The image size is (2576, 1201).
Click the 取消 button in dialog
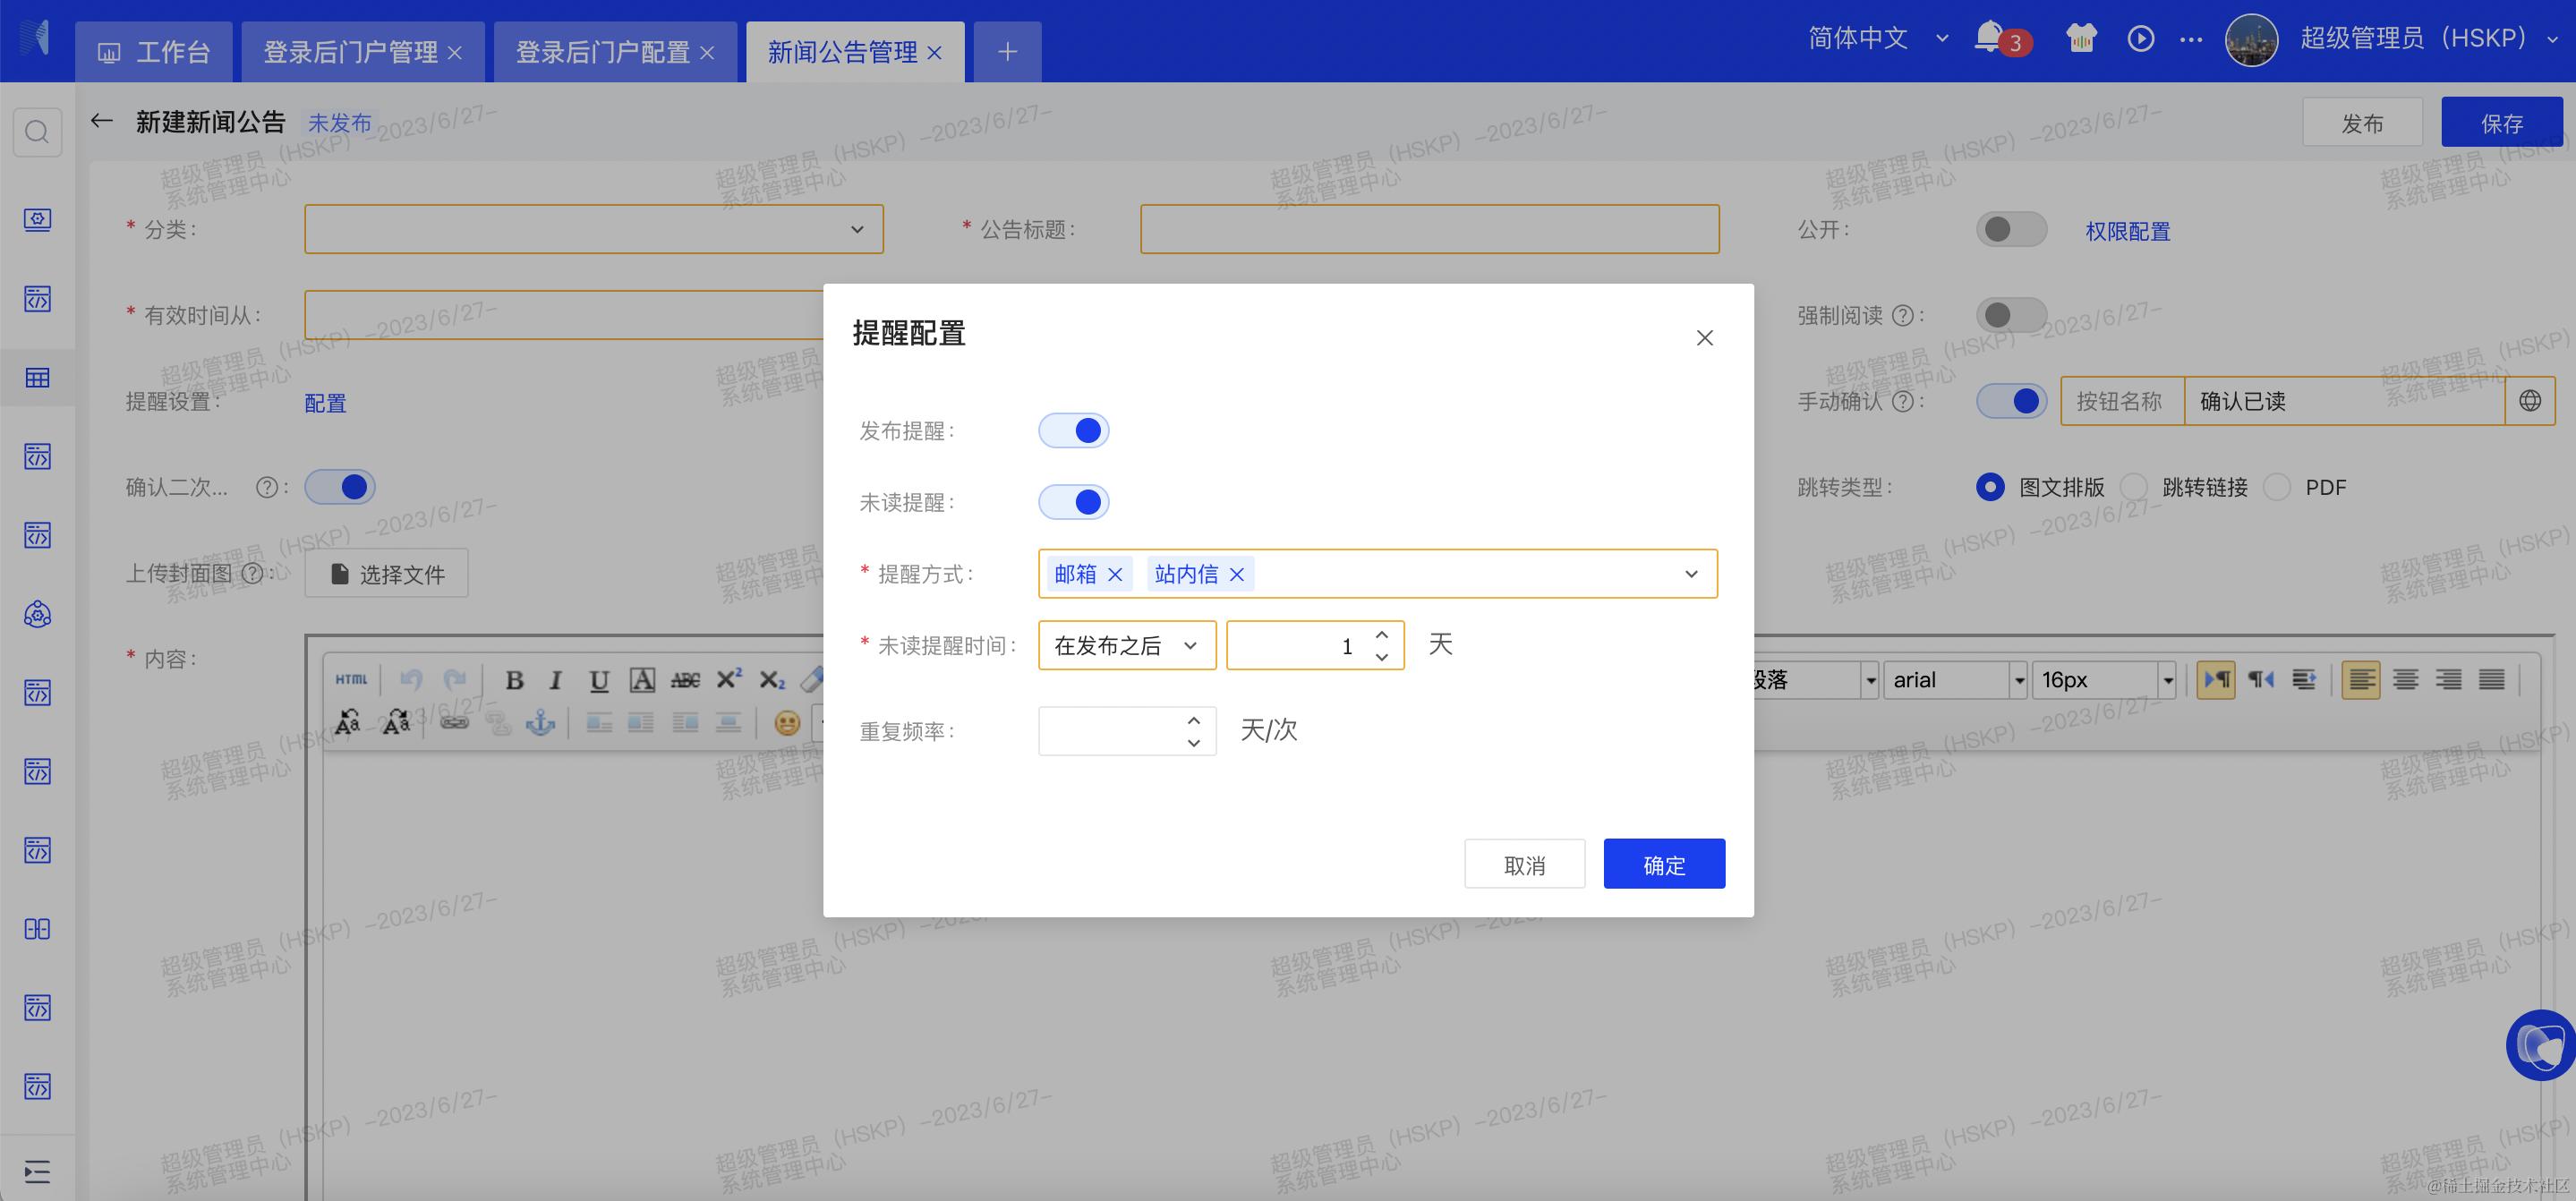tap(1524, 864)
